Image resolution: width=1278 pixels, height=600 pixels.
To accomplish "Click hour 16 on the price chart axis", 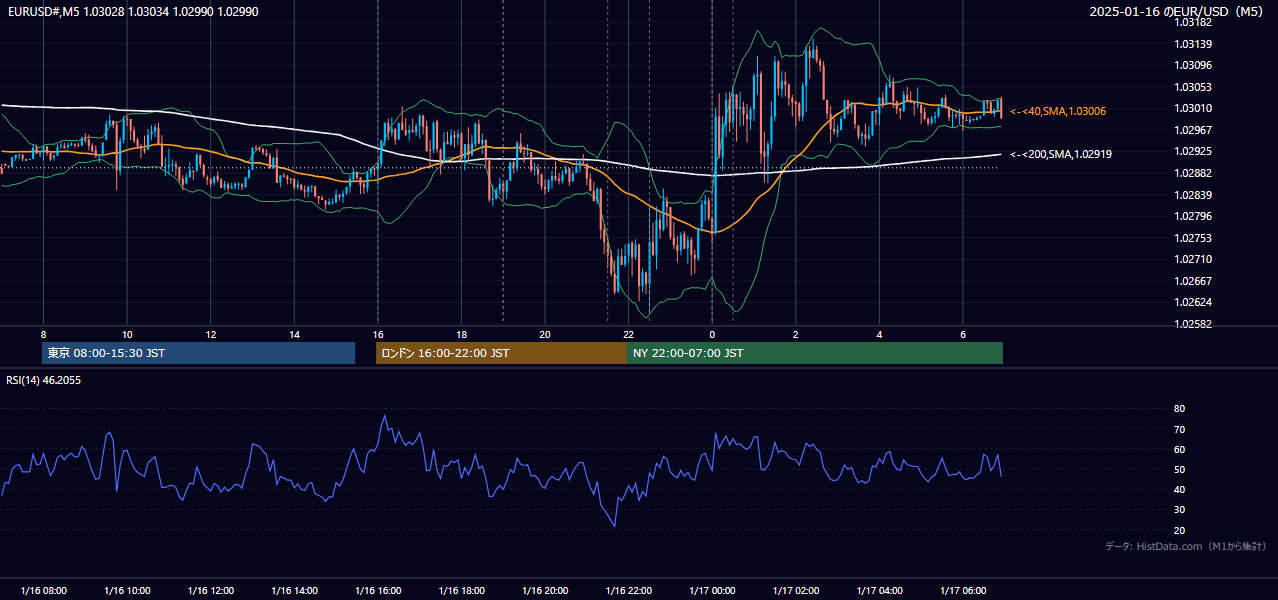I will coord(378,334).
